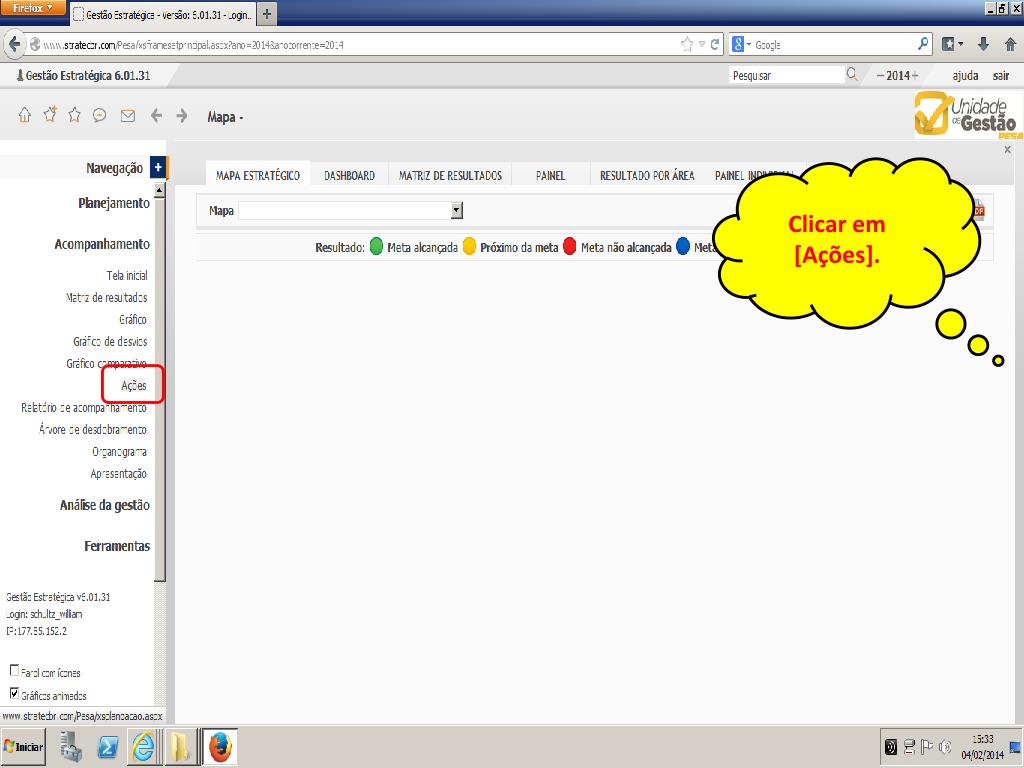Reload the page with refresh icon
The width and height of the screenshot is (1024, 768).
[x=714, y=44]
